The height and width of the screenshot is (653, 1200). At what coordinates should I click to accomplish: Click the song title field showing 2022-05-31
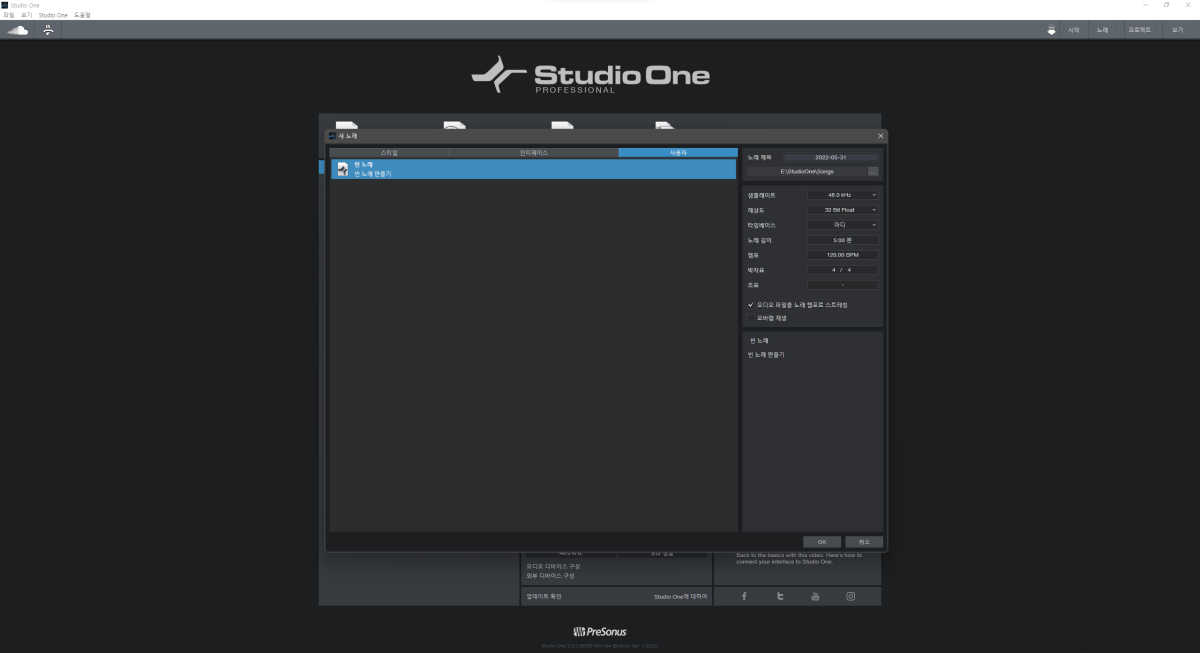click(831, 157)
